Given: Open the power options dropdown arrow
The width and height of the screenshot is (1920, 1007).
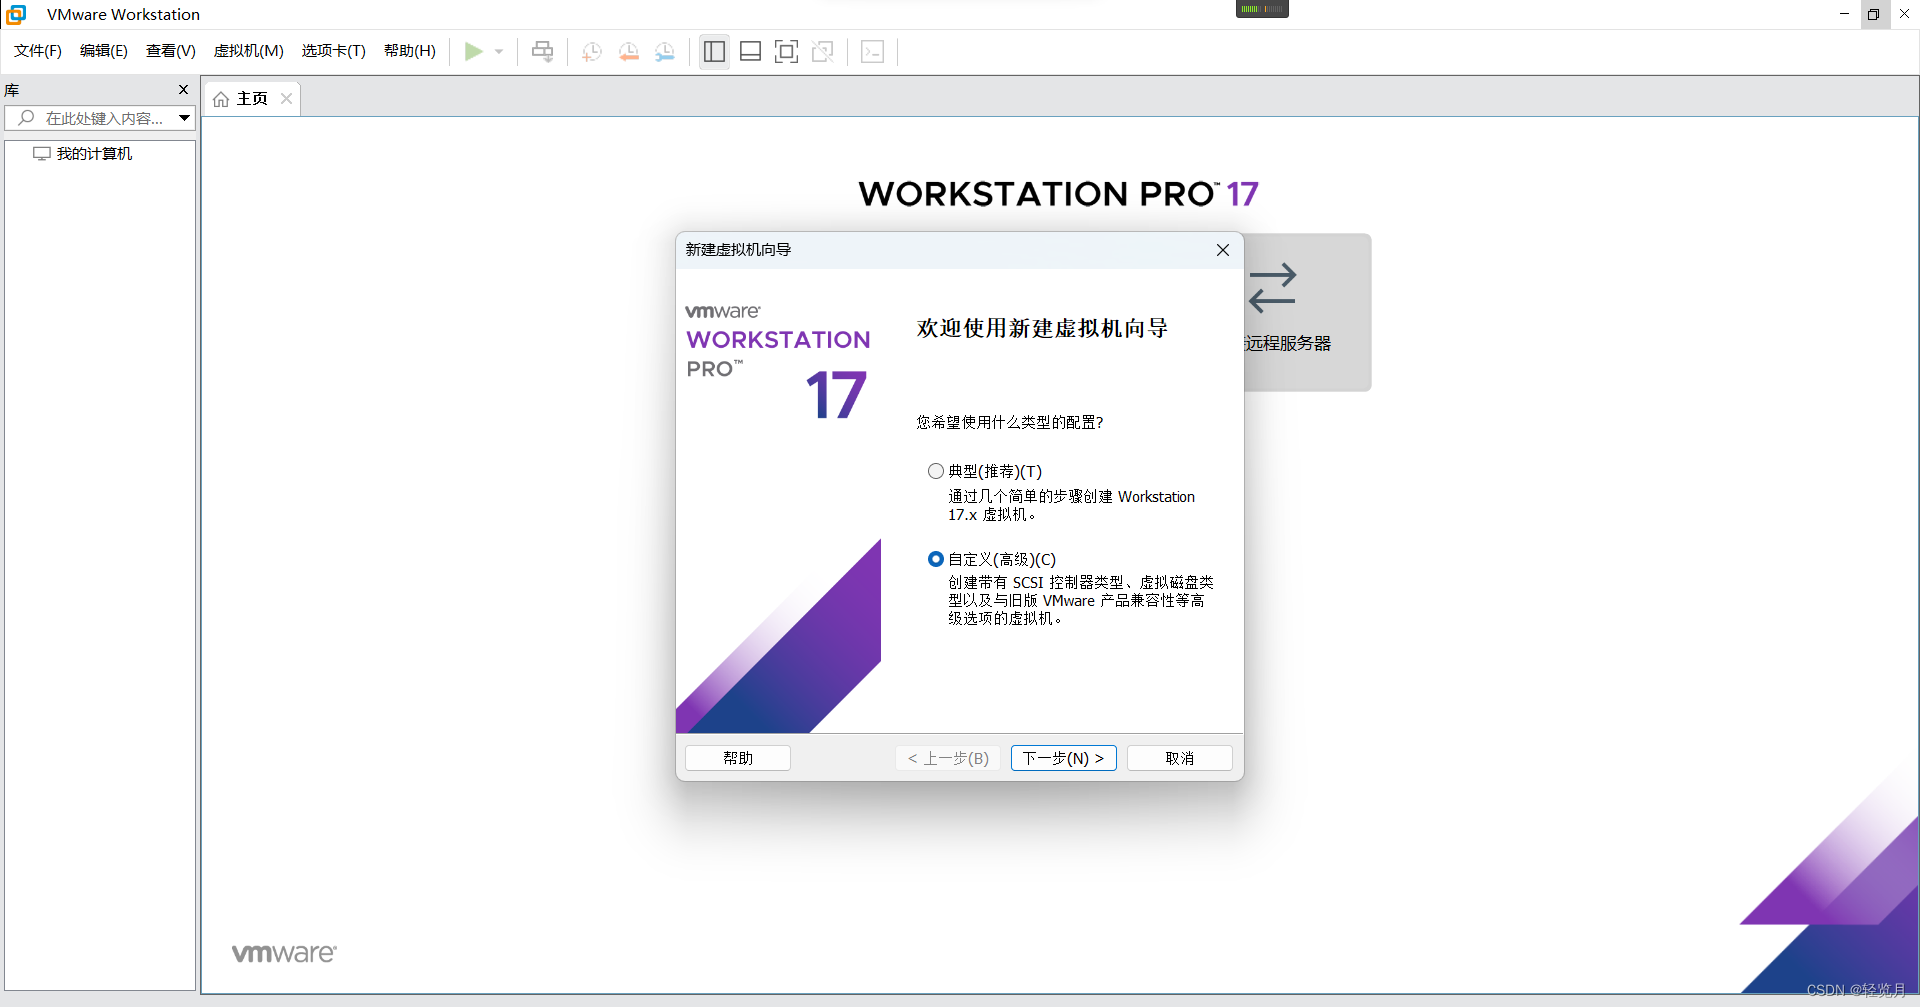Looking at the screenshot, I should pyautogui.click(x=499, y=51).
